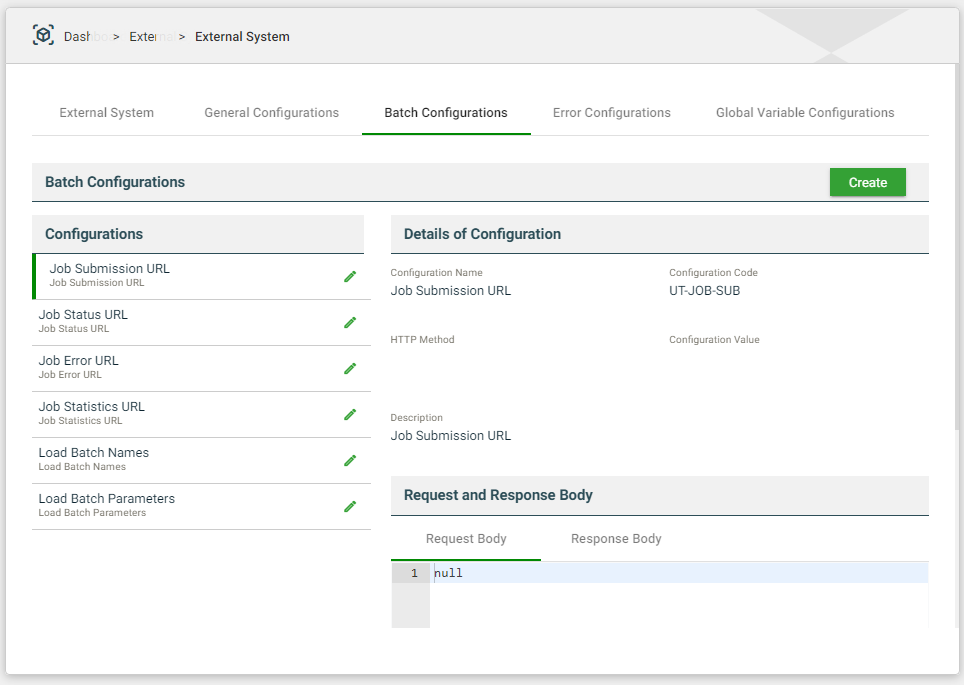Select the Request Body tab

coord(466,539)
